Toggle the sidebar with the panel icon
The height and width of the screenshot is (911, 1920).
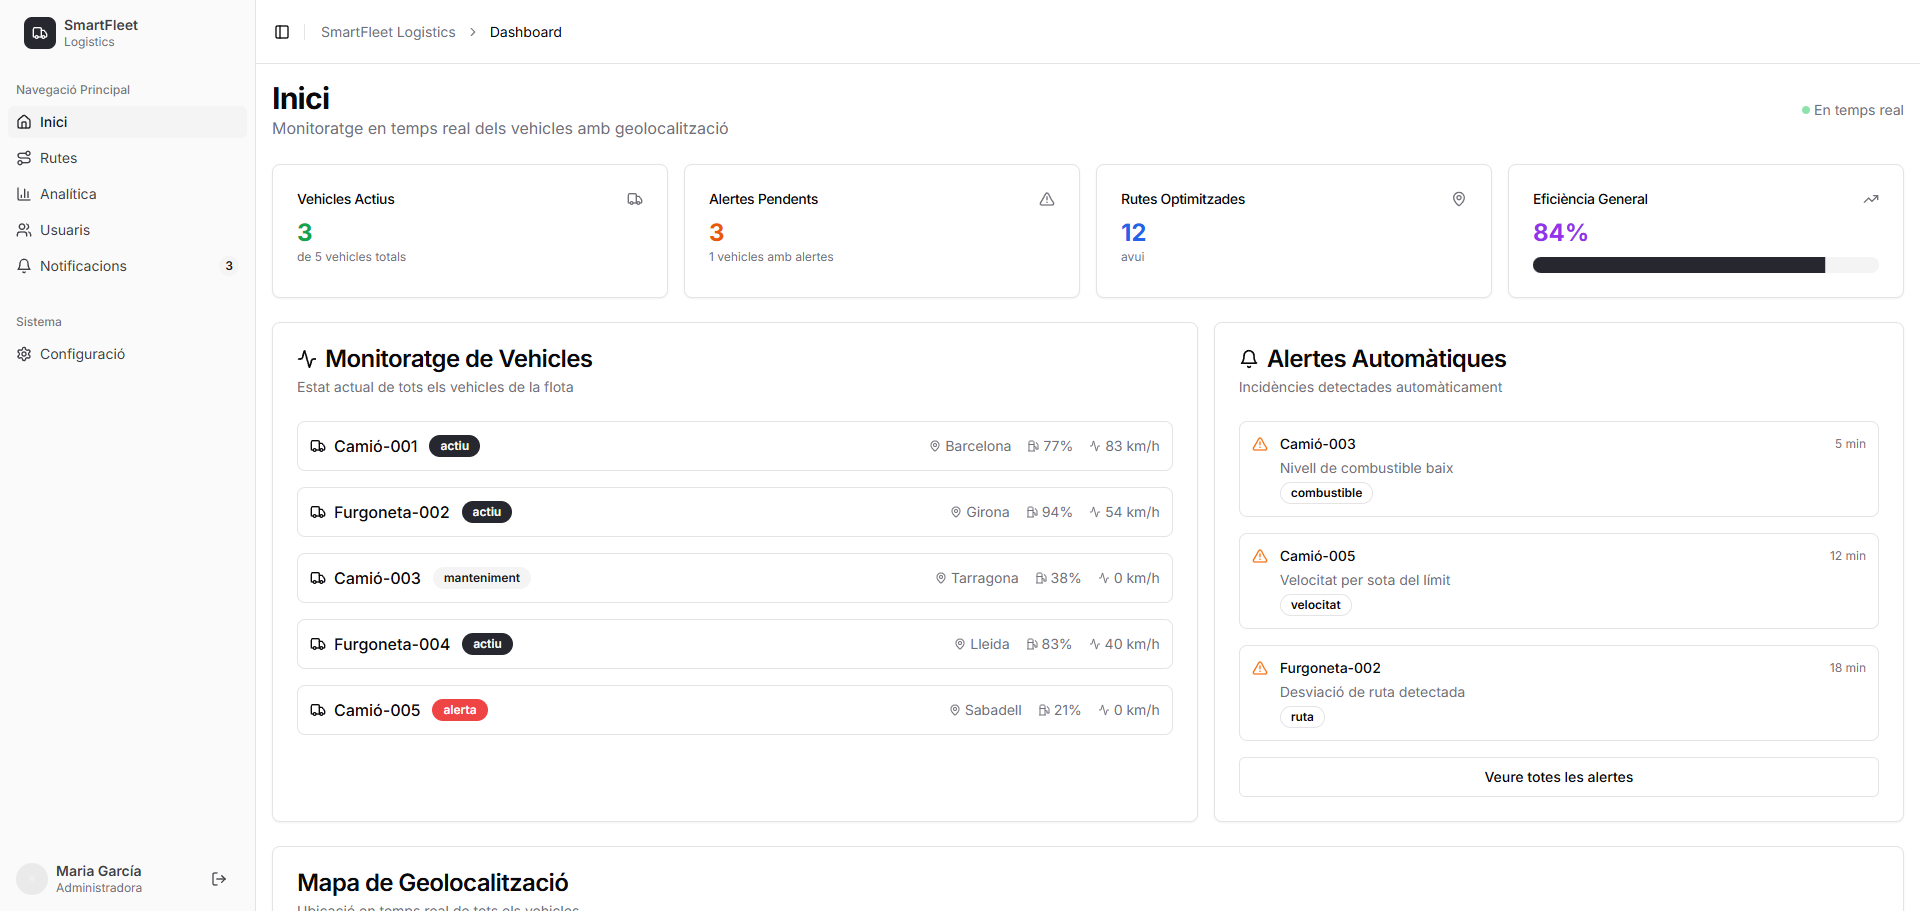point(281,31)
